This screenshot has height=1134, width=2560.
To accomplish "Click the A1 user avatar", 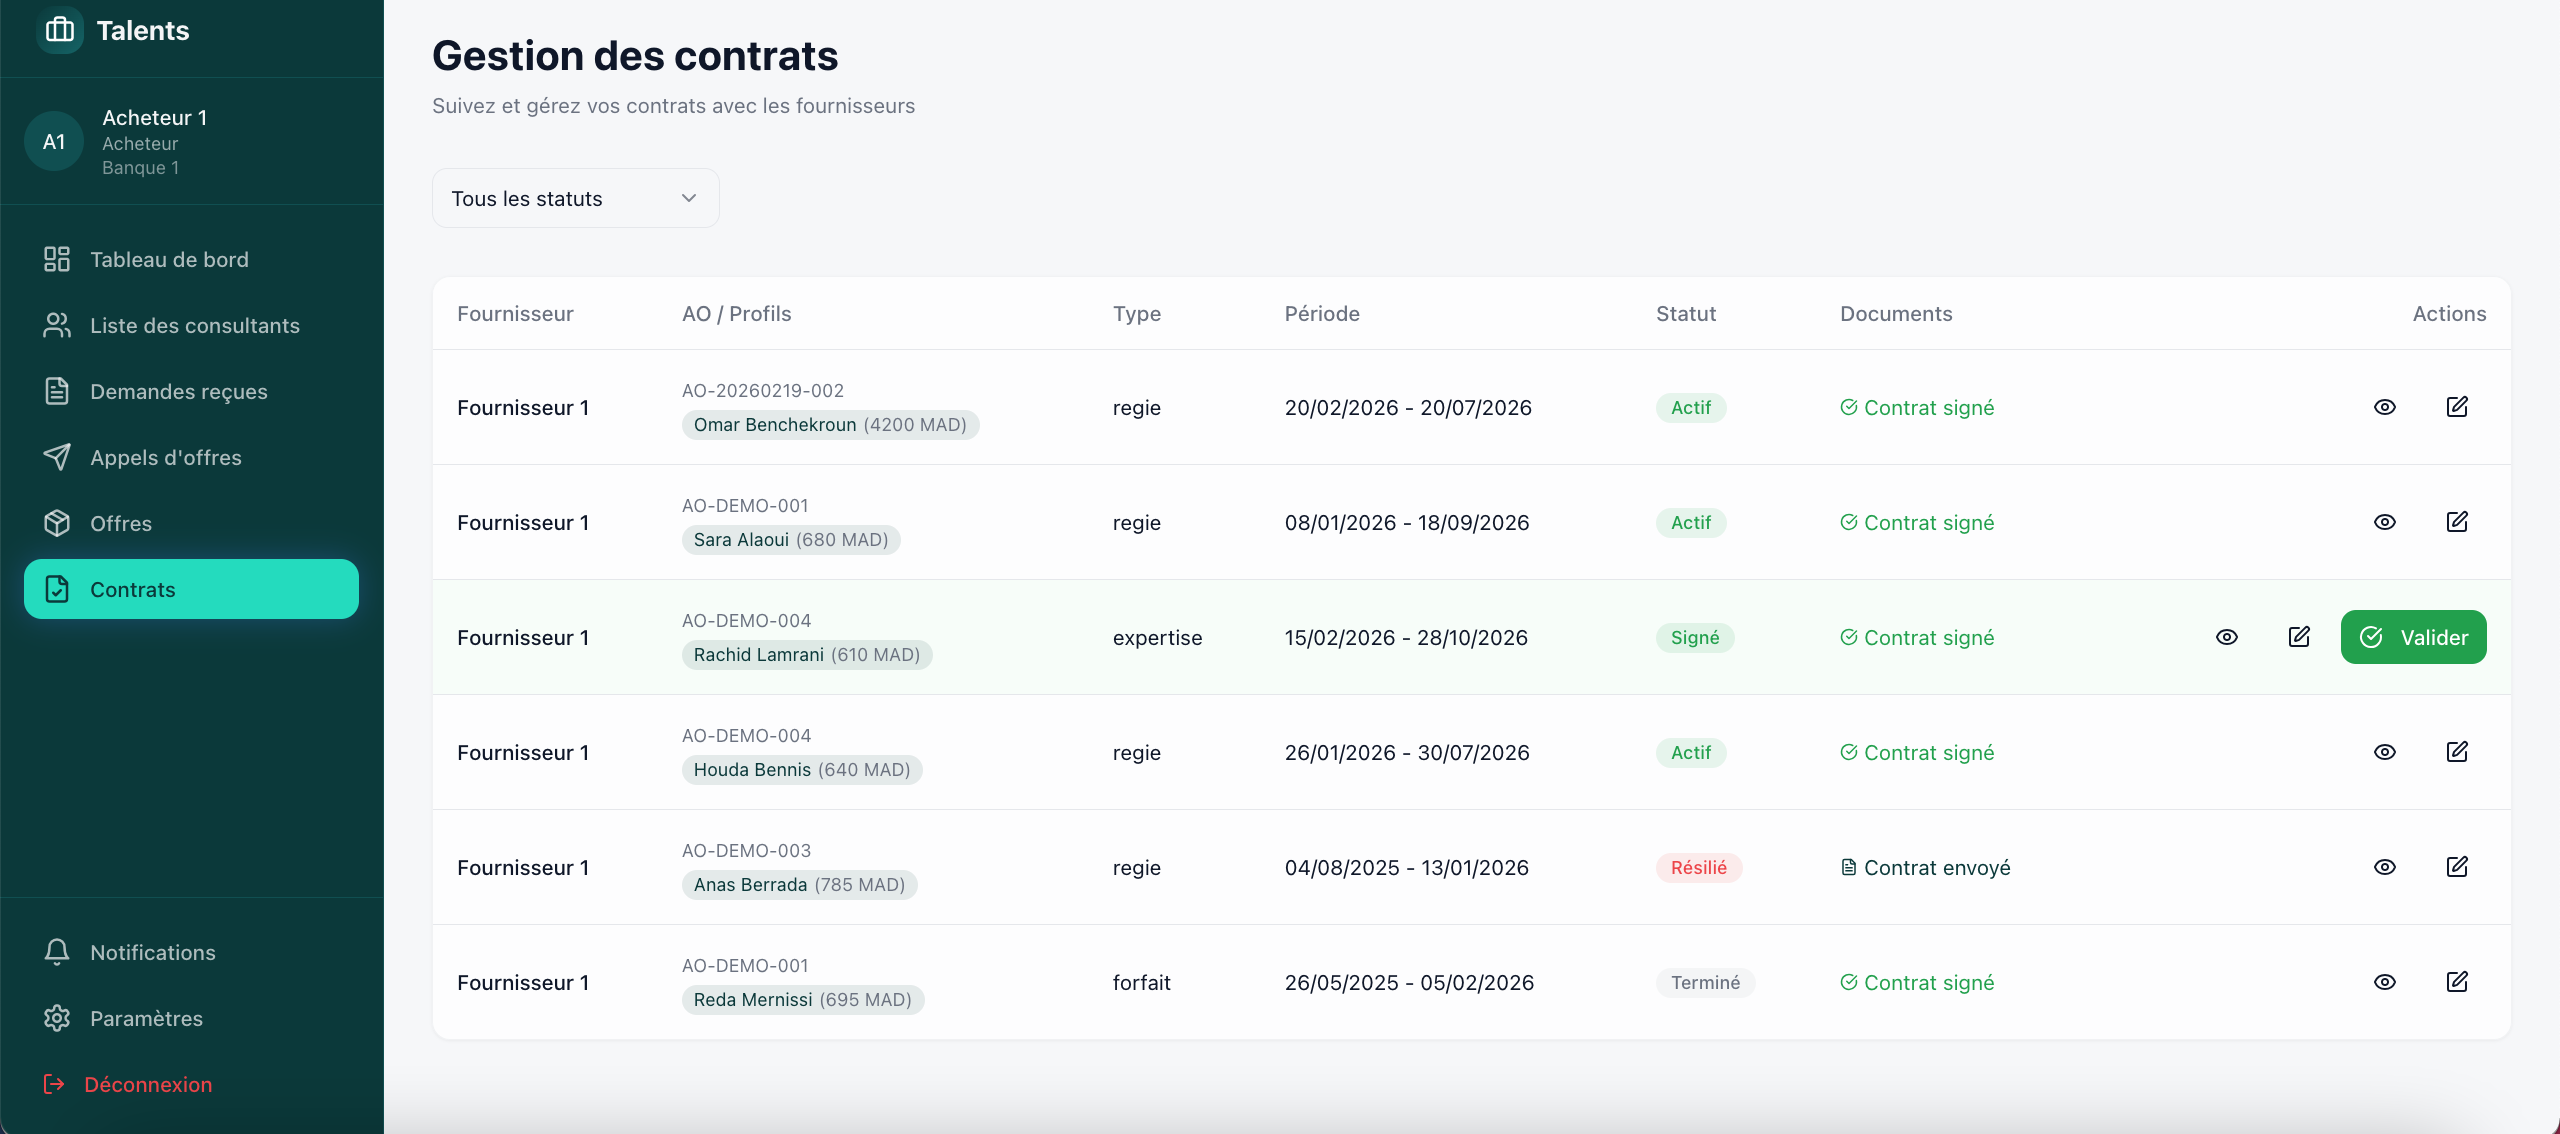I will click(54, 142).
